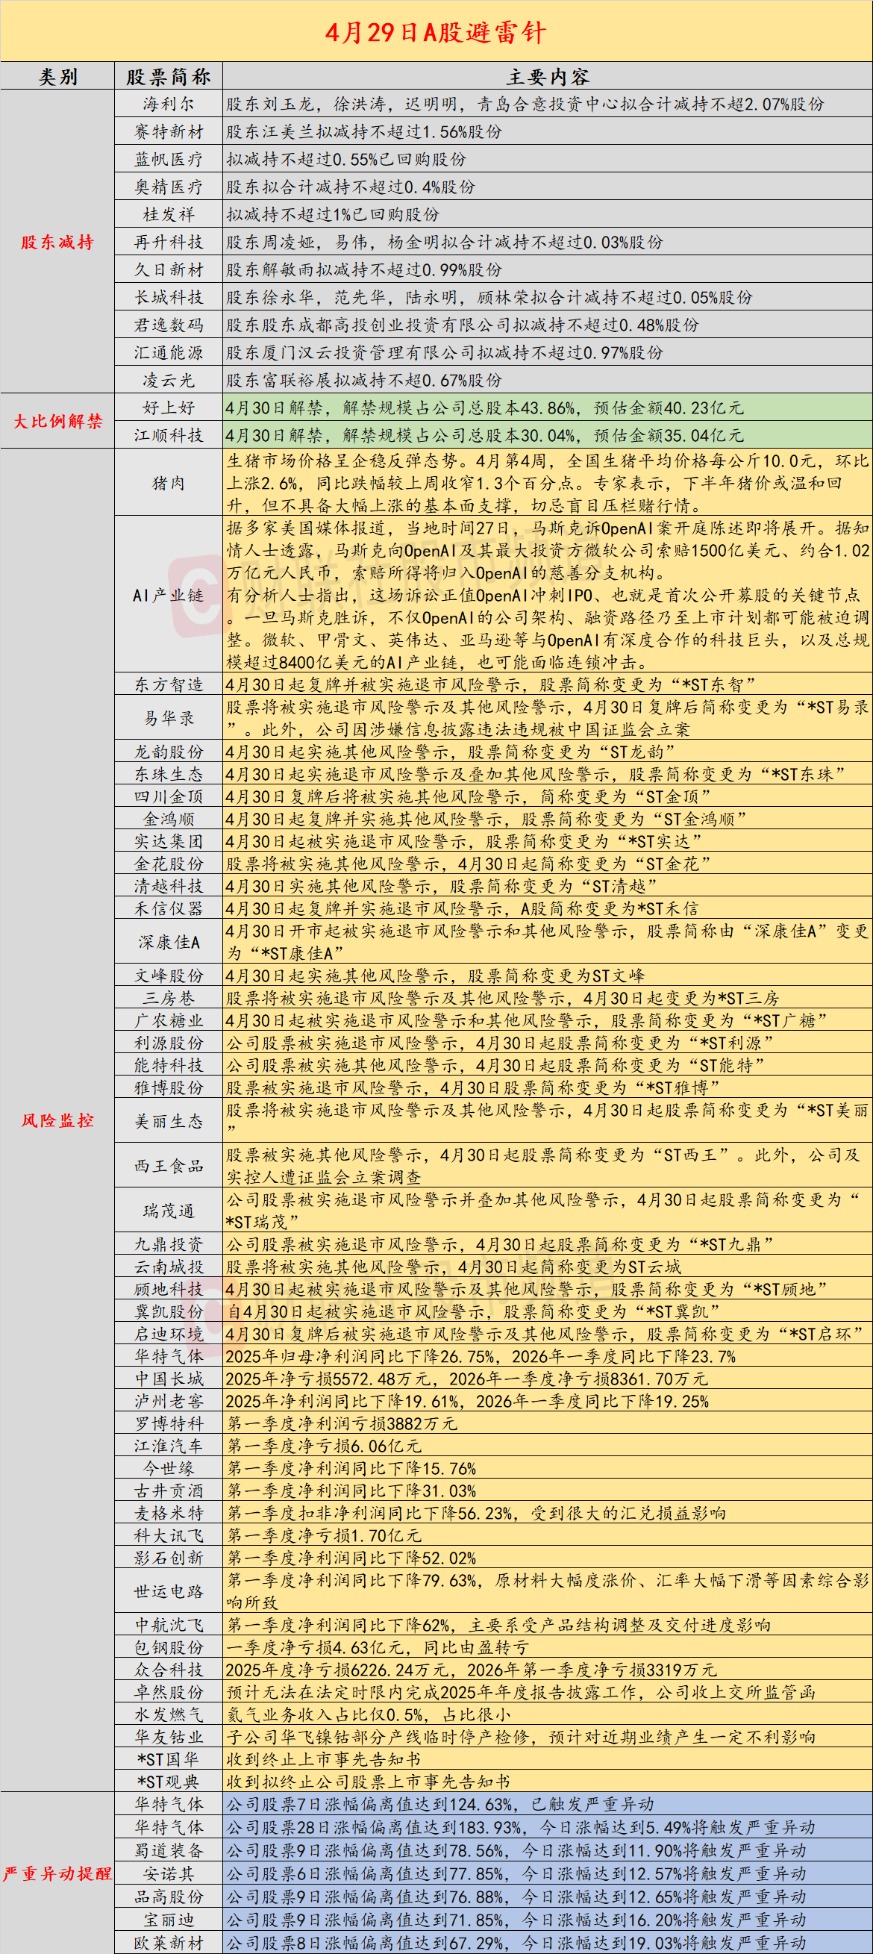The width and height of the screenshot is (873, 1954).
Task: Select stock name 泸州老窖
Action: (x=169, y=1401)
